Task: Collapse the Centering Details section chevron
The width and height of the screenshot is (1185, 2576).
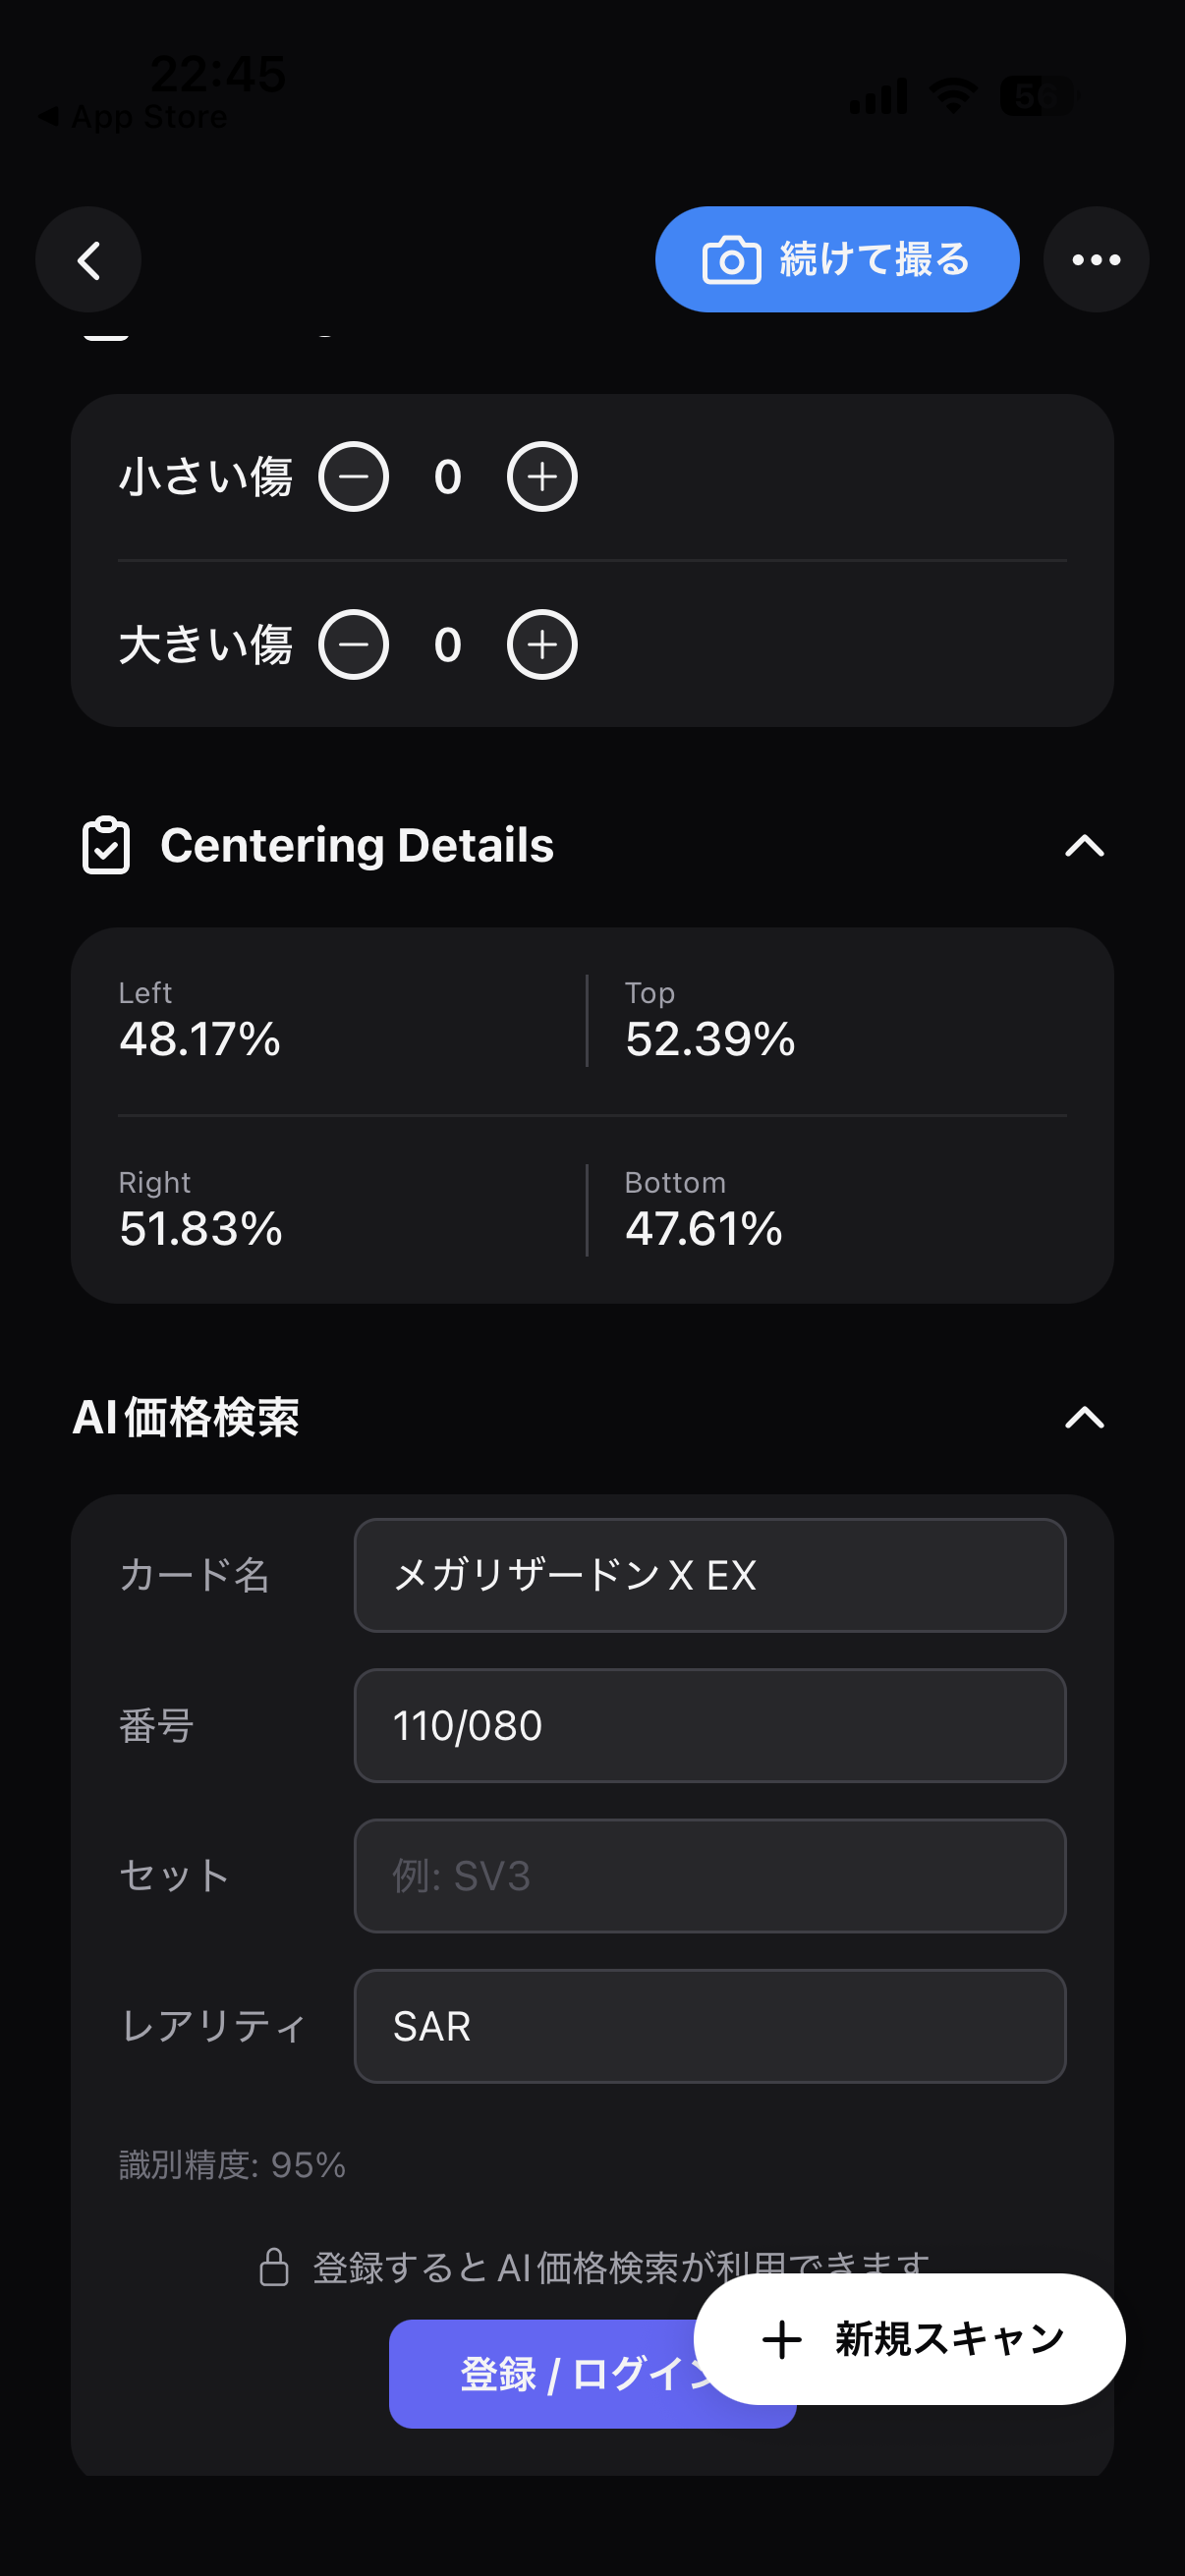Action: point(1084,846)
